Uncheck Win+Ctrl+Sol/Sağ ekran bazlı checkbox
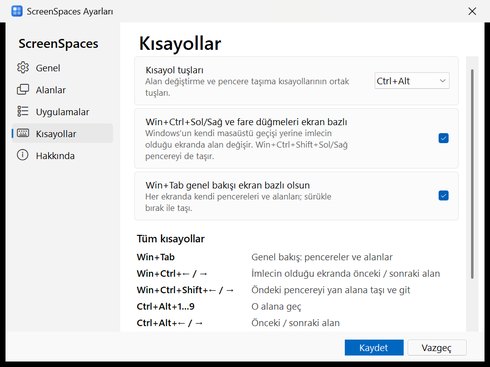The height and width of the screenshot is (367, 490). pos(443,138)
